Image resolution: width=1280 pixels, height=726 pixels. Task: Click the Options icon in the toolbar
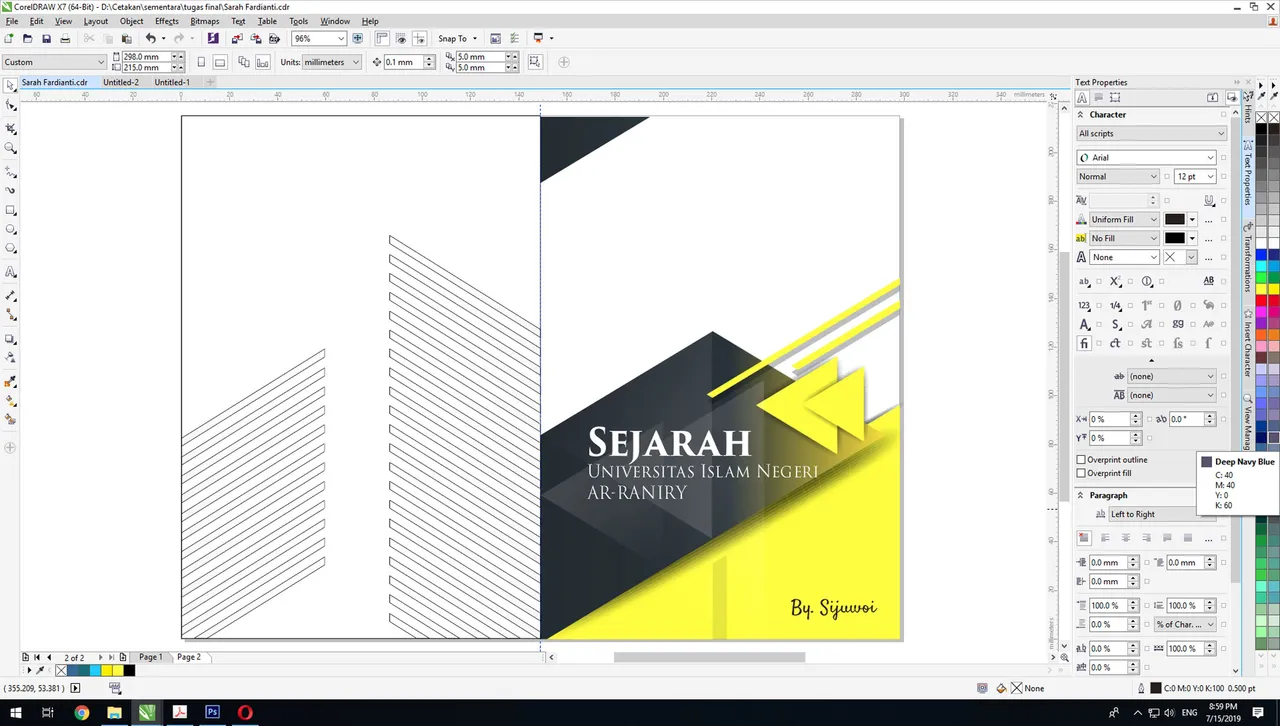495,38
